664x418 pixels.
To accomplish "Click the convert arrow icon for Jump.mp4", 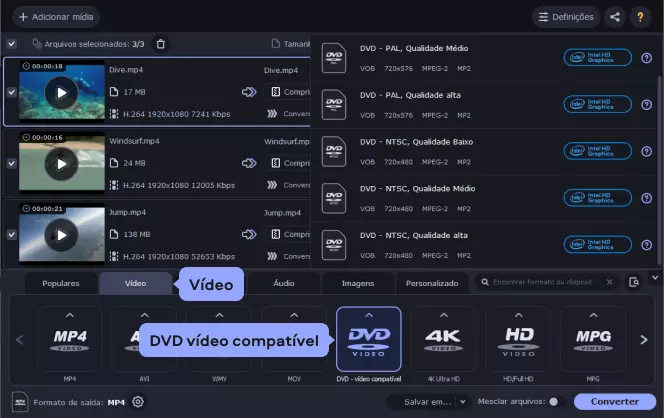I will (x=249, y=234).
